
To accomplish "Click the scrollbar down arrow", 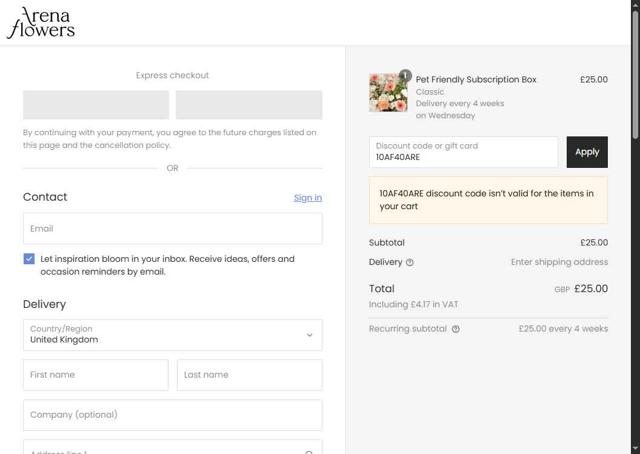I will click(636, 449).
